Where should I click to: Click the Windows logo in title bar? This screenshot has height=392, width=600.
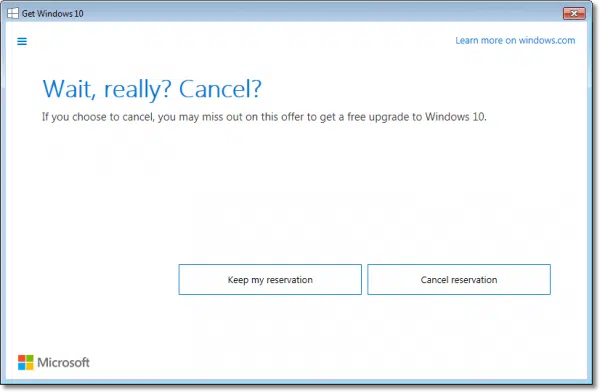click(13, 13)
